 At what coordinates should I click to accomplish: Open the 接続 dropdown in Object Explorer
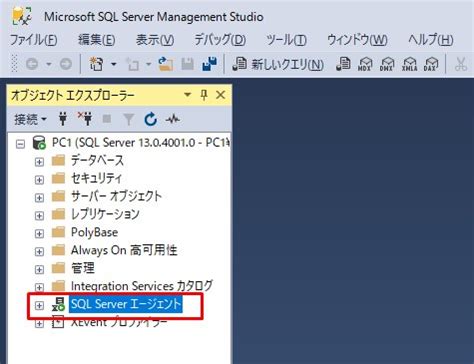click(x=30, y=119)
